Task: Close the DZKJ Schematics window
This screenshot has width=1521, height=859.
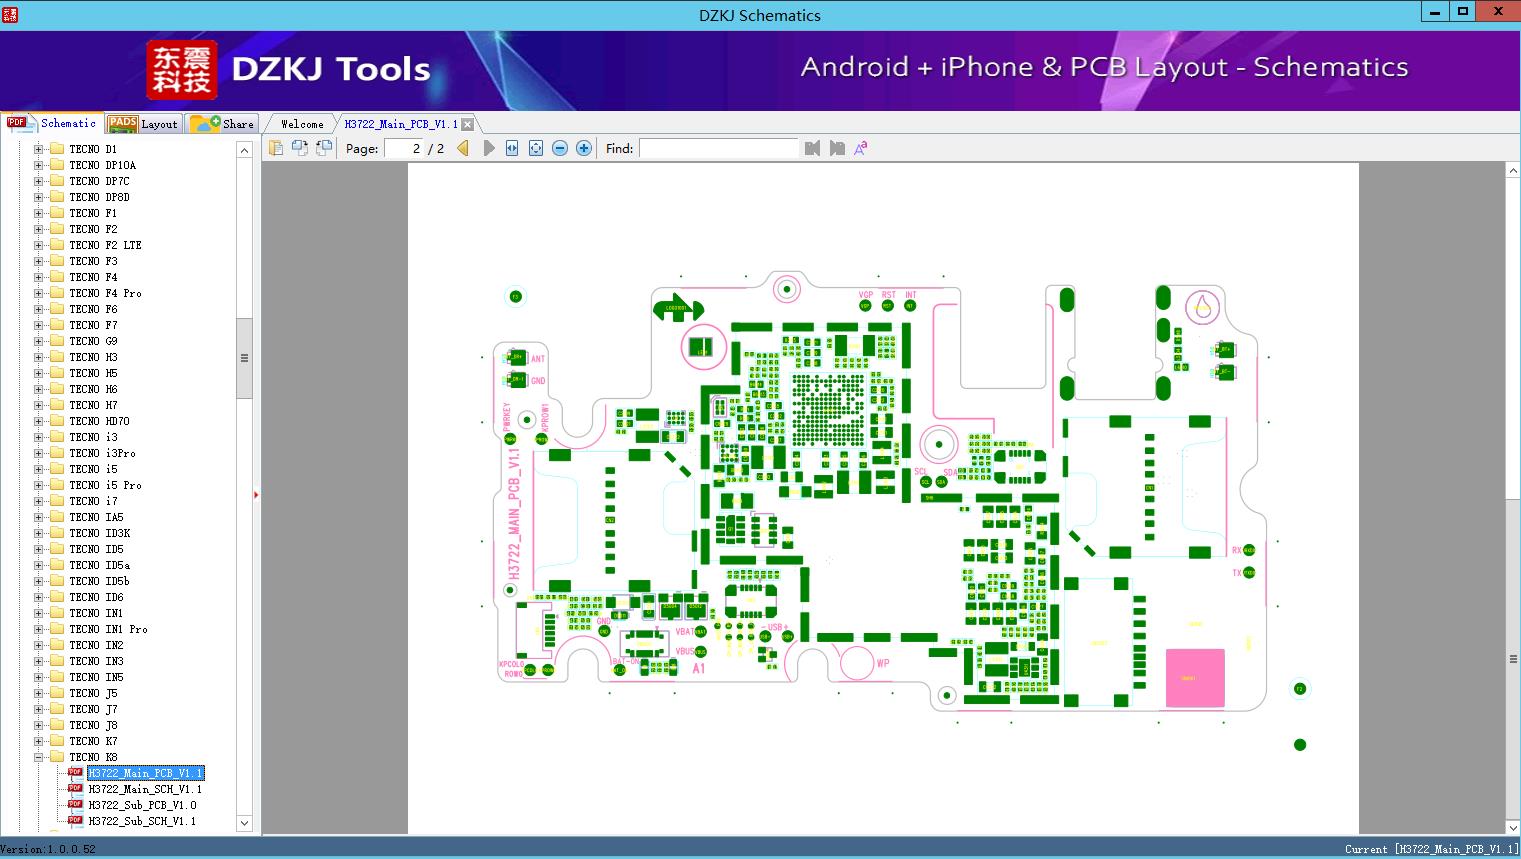Action: (1498, 11)
